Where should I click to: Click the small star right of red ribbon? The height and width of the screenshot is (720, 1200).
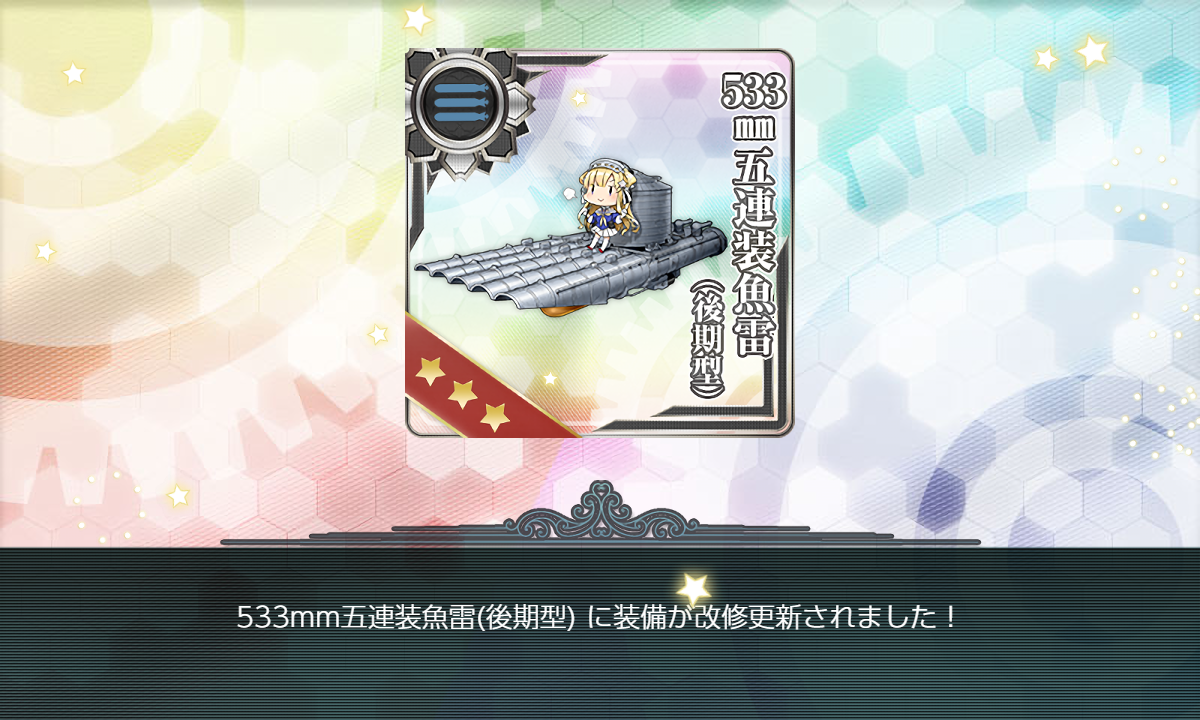[550, 378]
